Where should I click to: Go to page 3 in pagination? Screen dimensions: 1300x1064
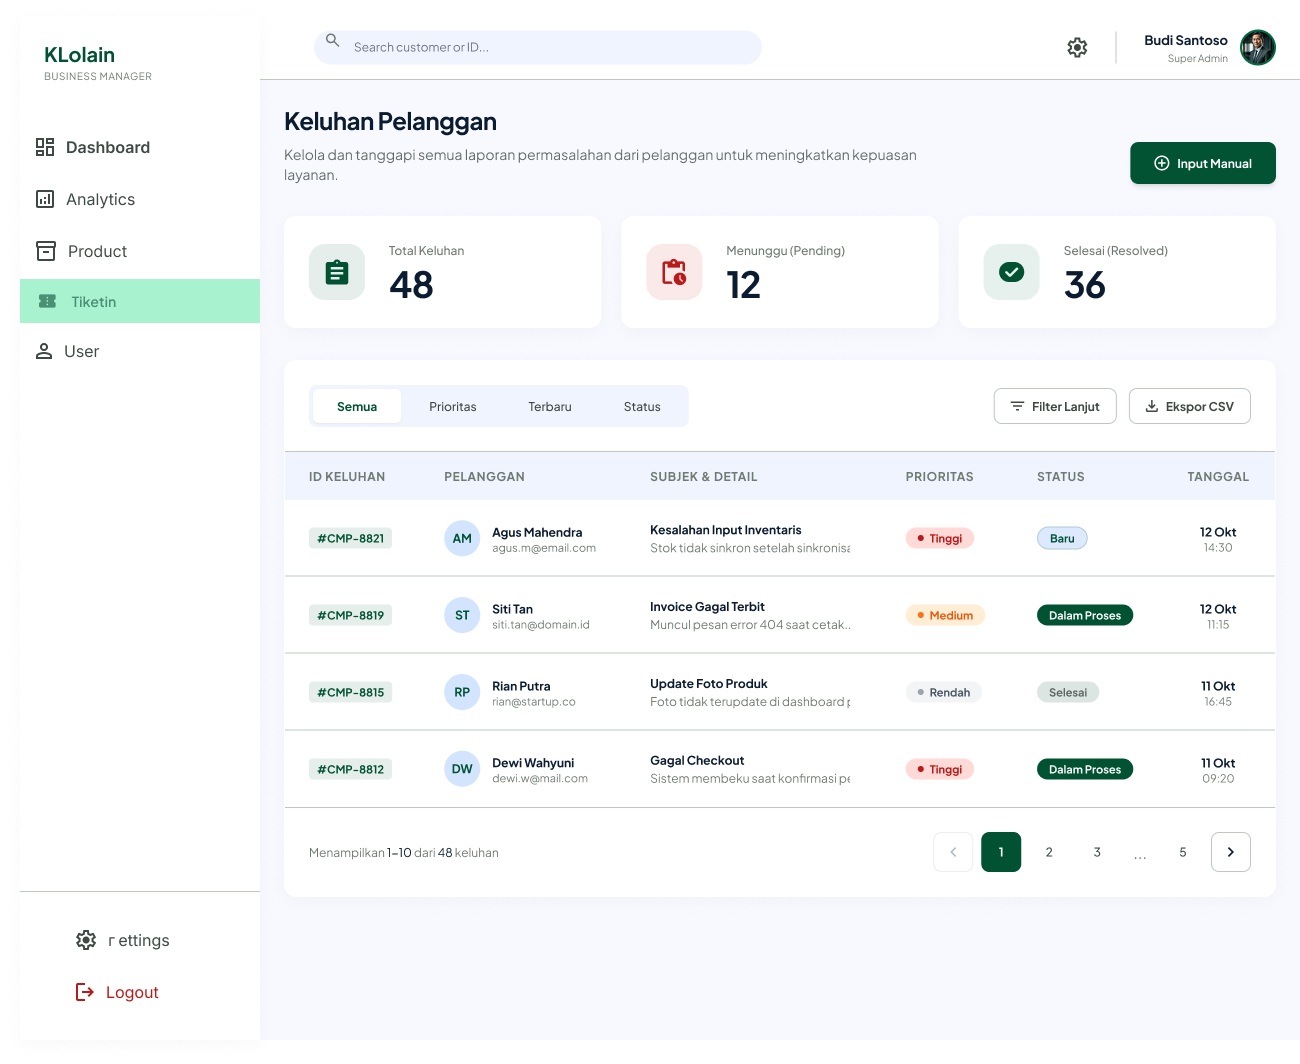point(1097,852)
